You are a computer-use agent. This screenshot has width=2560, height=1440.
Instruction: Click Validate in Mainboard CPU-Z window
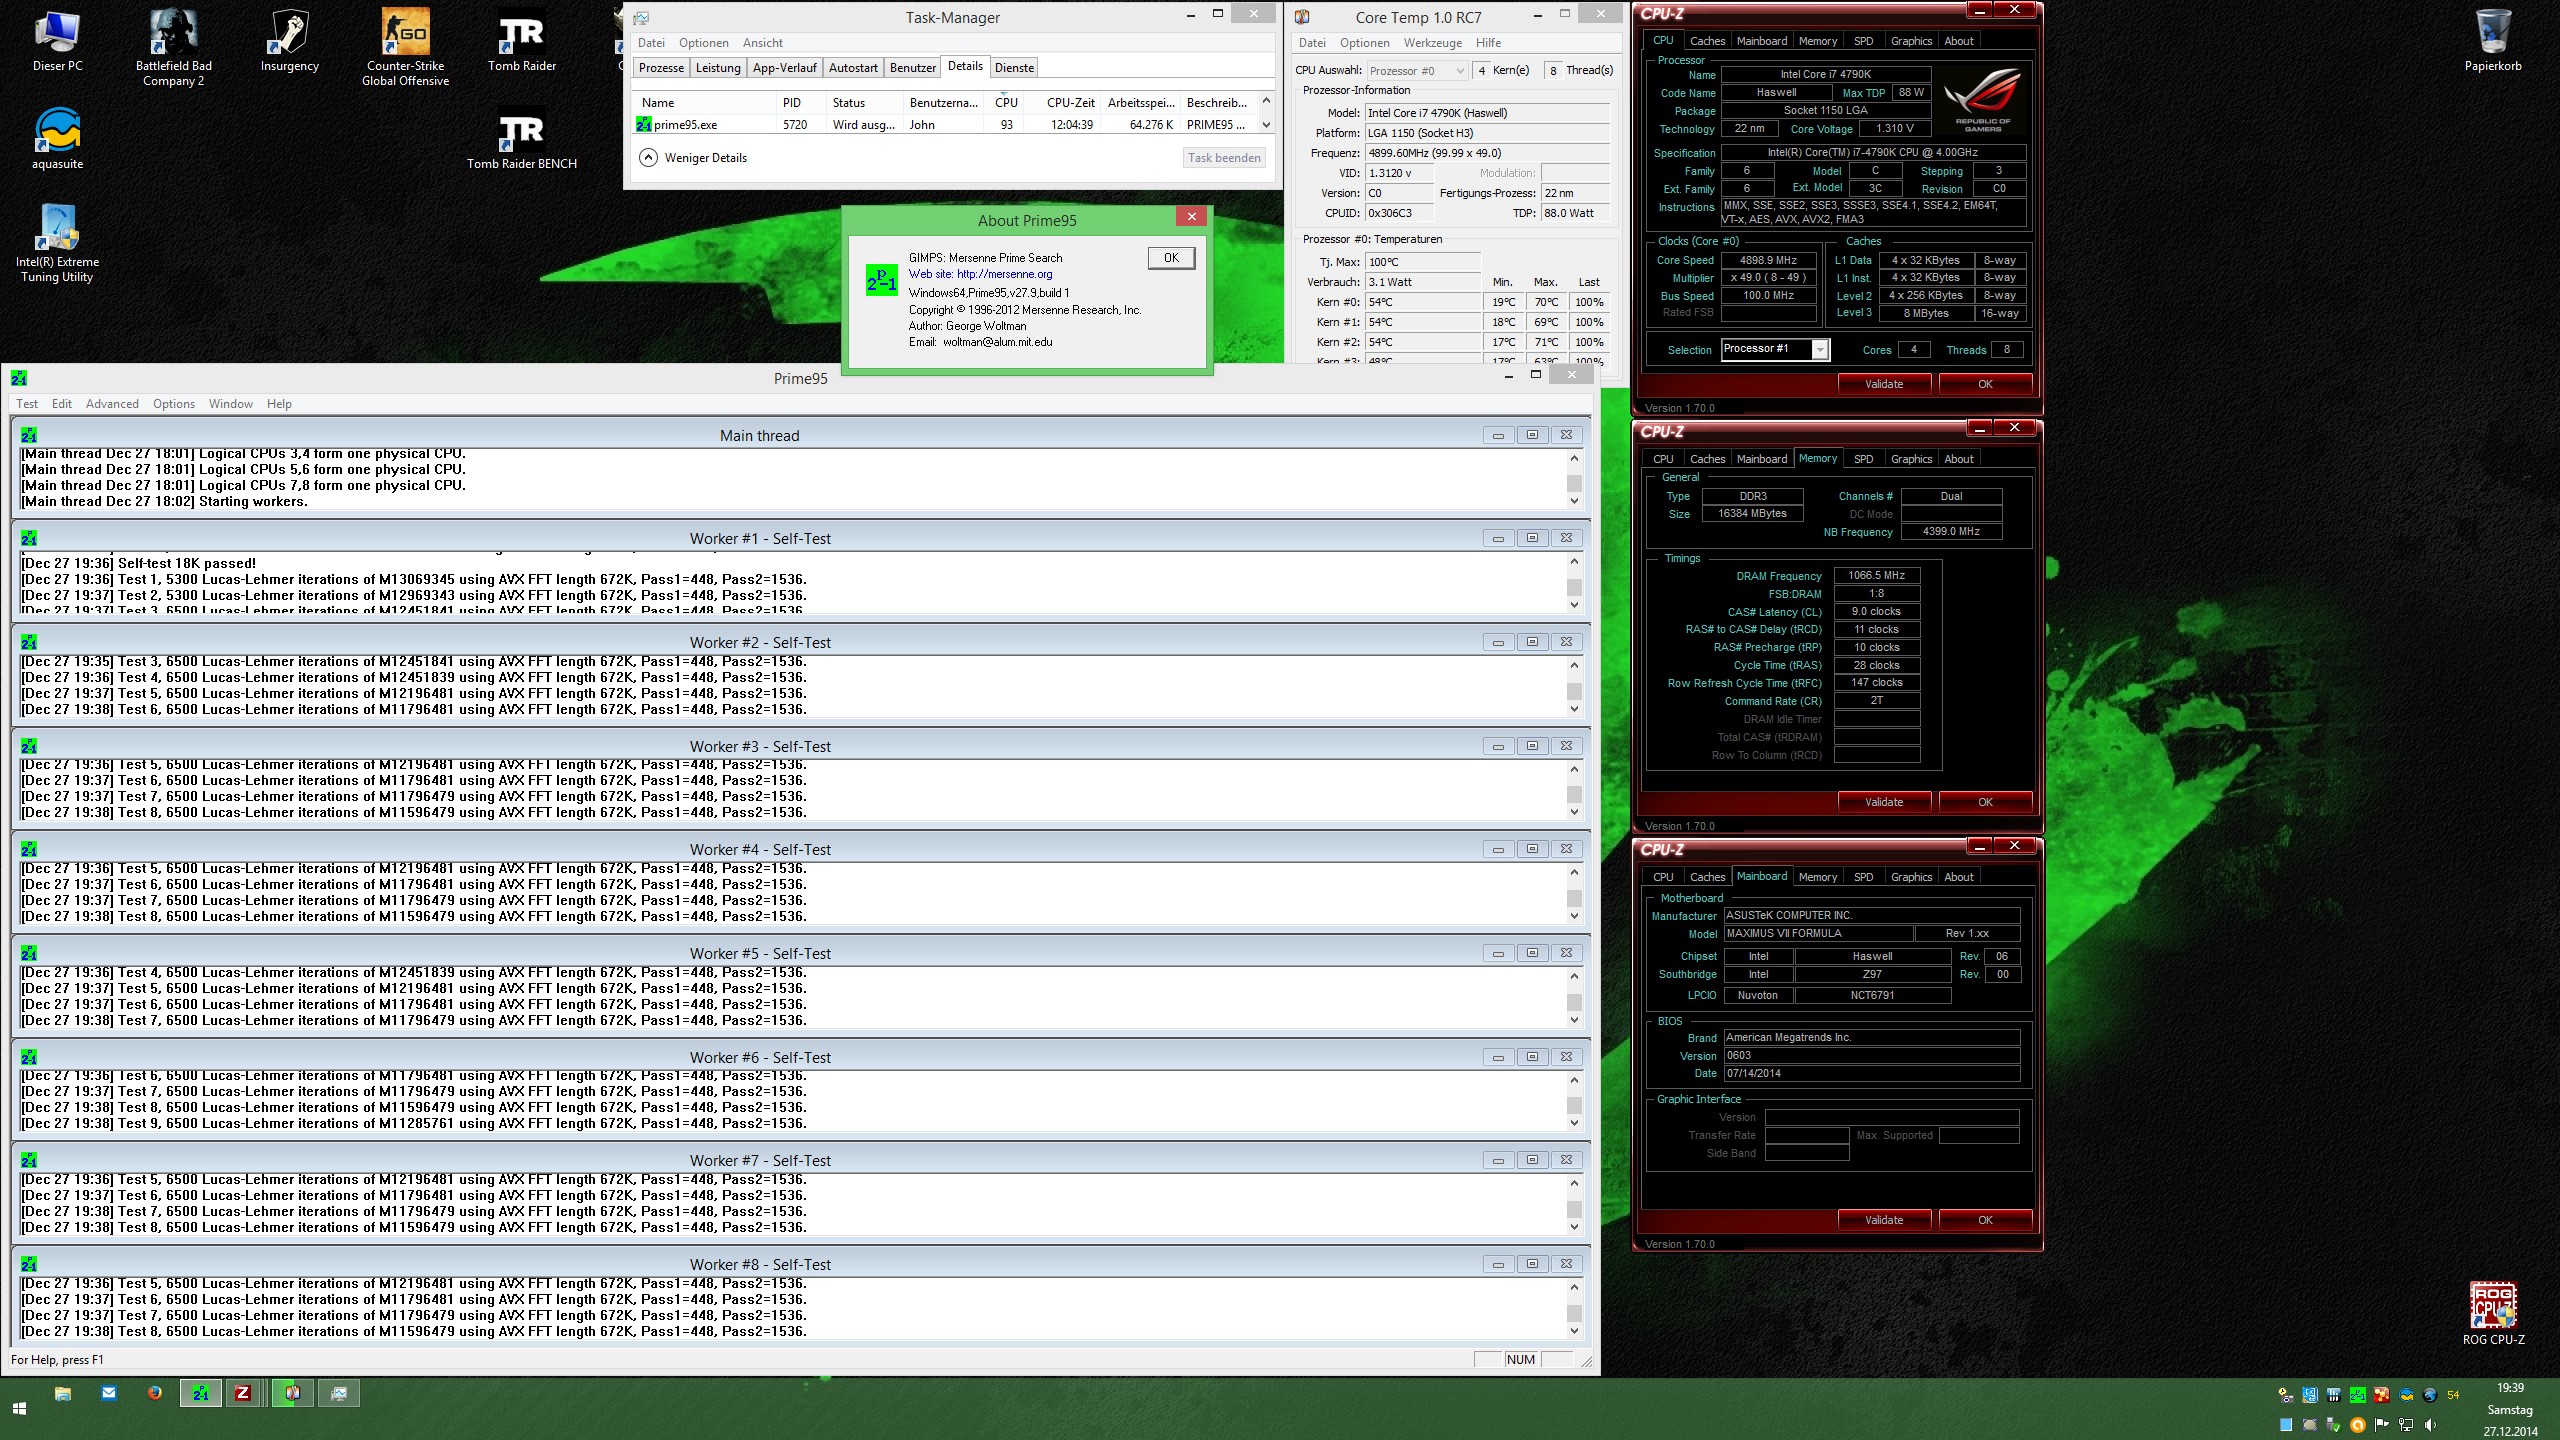tap(1884, 1220)
